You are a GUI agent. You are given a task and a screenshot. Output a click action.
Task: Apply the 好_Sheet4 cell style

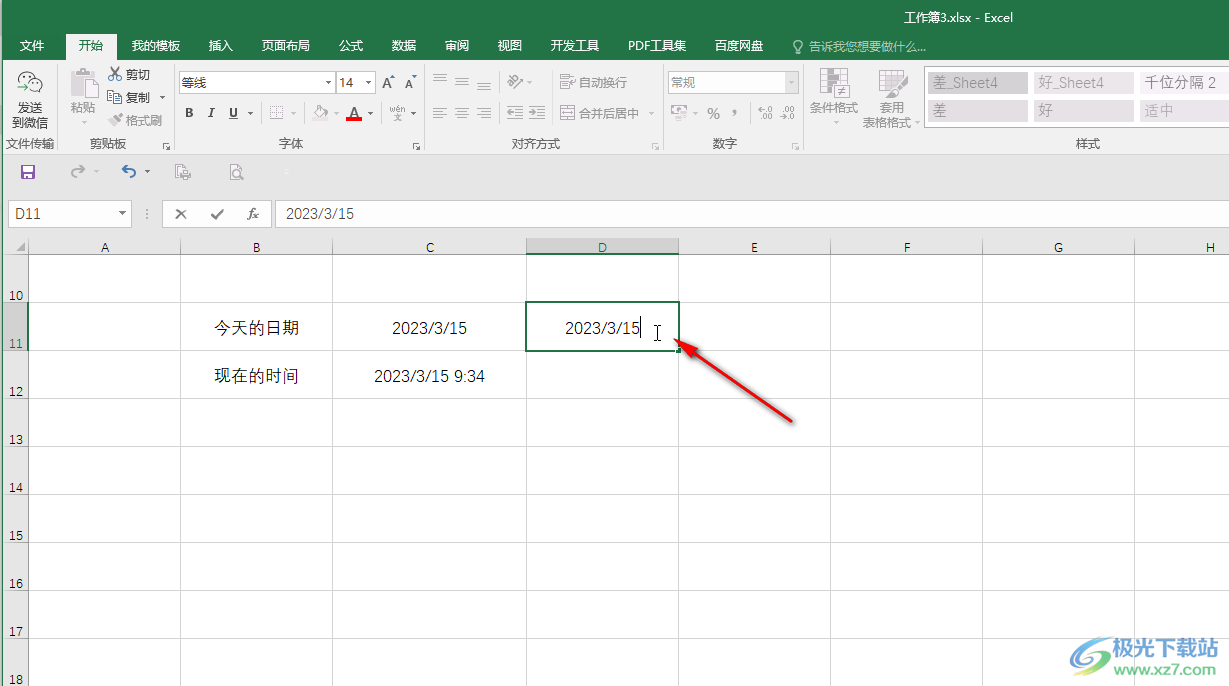click(1084, 83)
